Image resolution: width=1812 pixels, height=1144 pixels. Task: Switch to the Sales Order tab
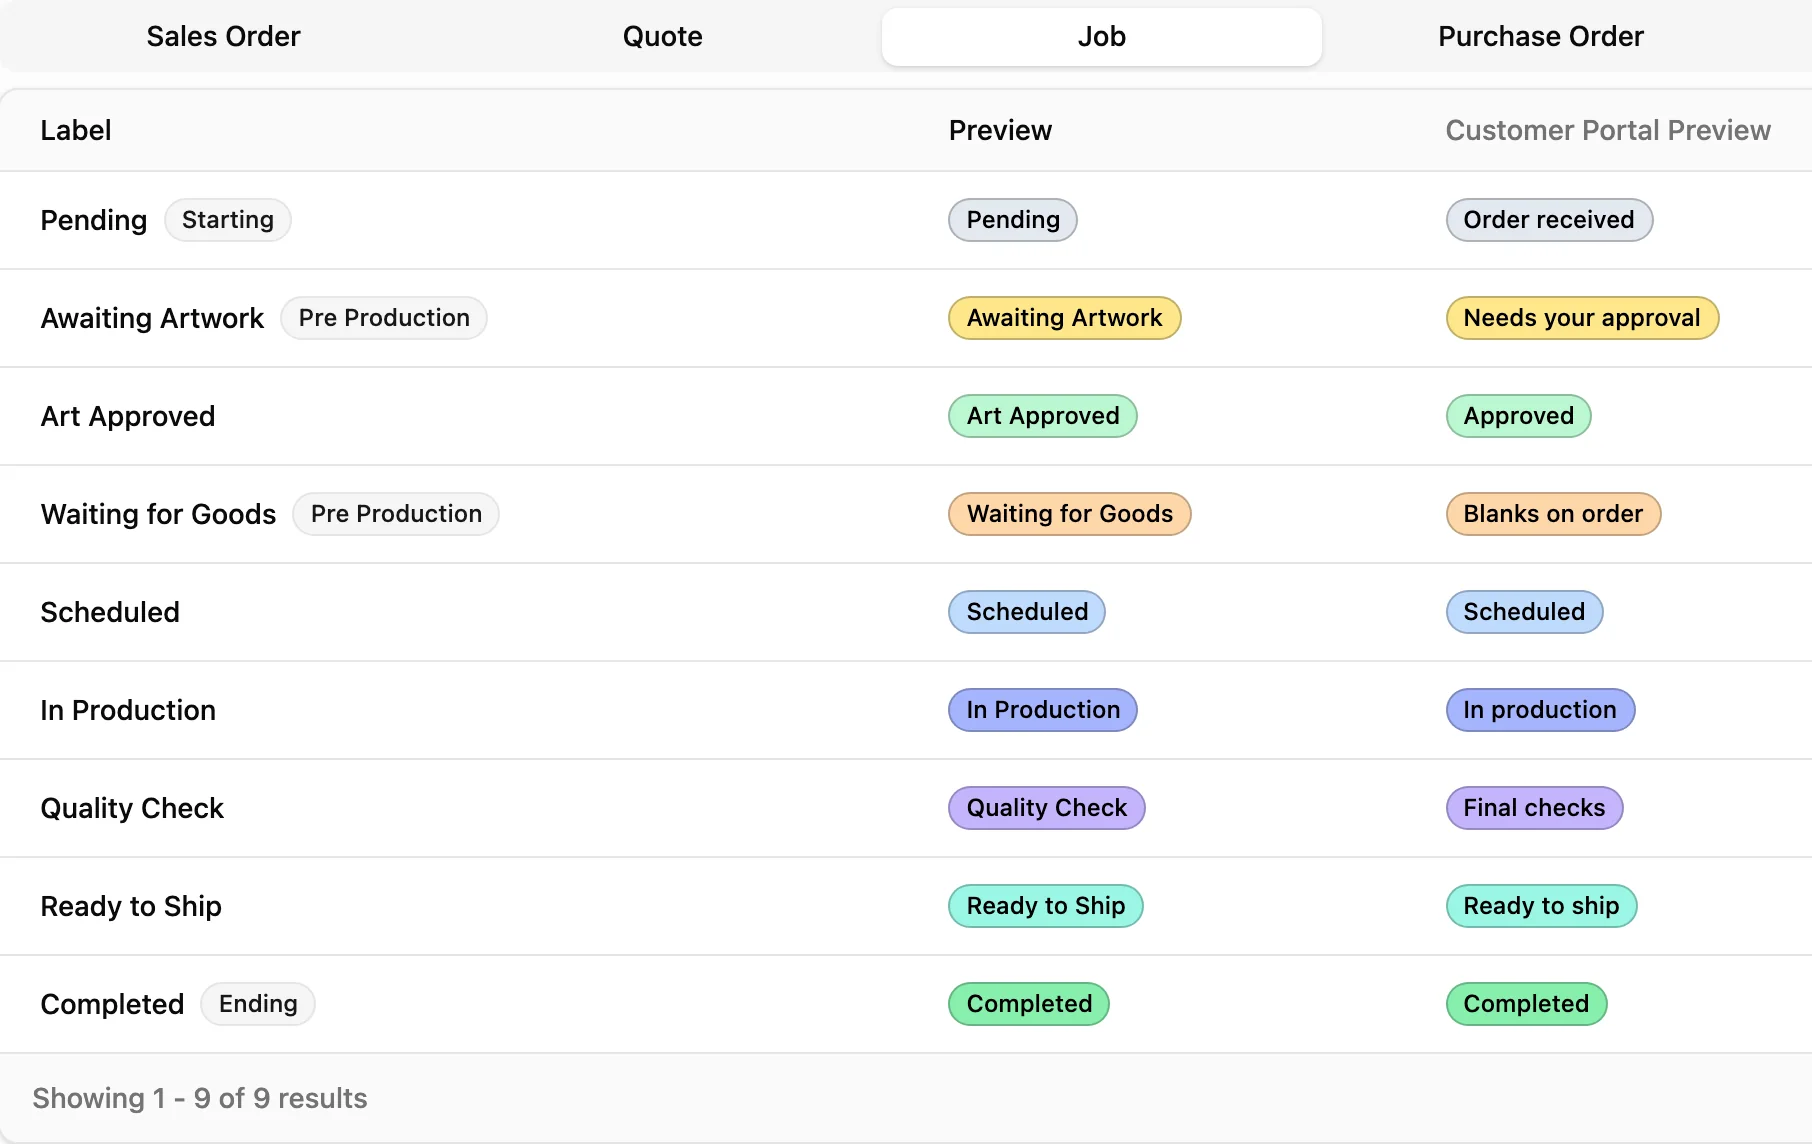pos(223,37)
